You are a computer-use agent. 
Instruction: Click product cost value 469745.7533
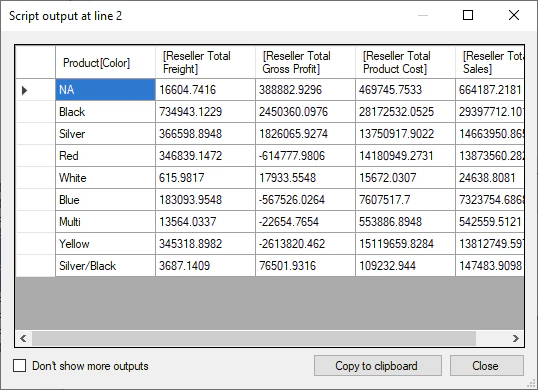click(405, 90)
